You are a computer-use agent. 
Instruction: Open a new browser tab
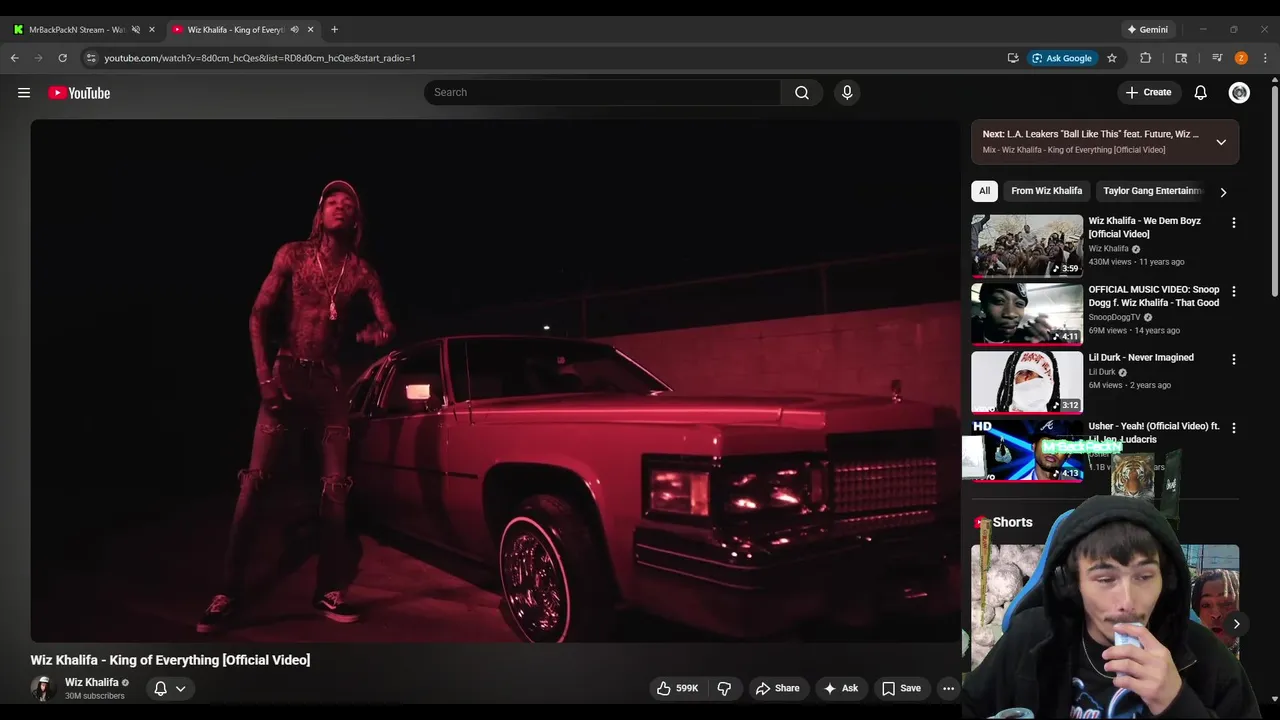[334, 29]
